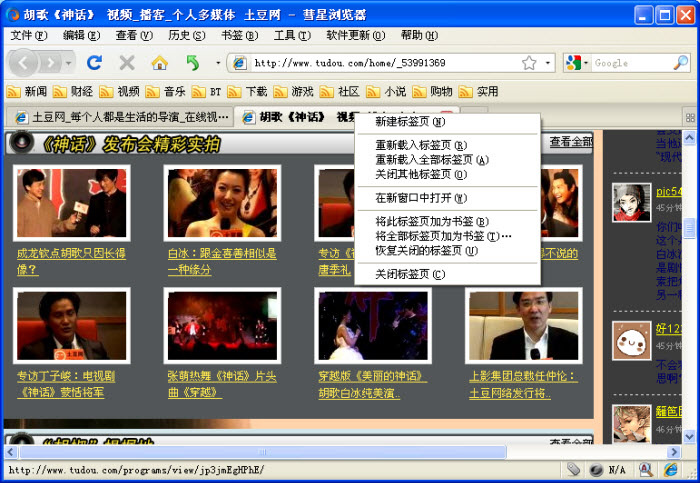This screenshot has width=700, height=483.
Task: Open the 软件更新 menu
Action: click(x=355, y=35)
